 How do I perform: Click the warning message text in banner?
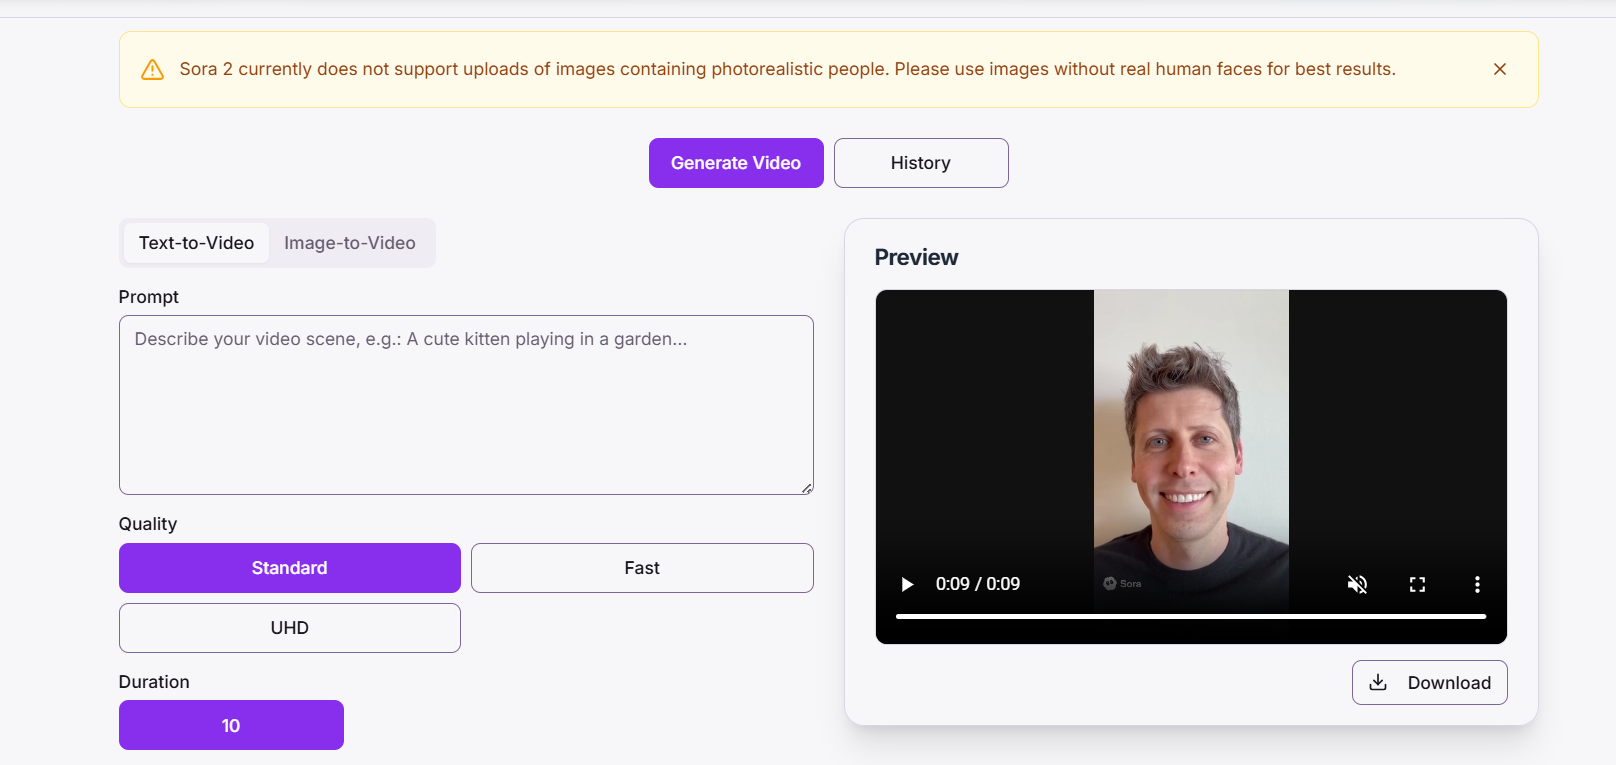(x=788, y=69)
